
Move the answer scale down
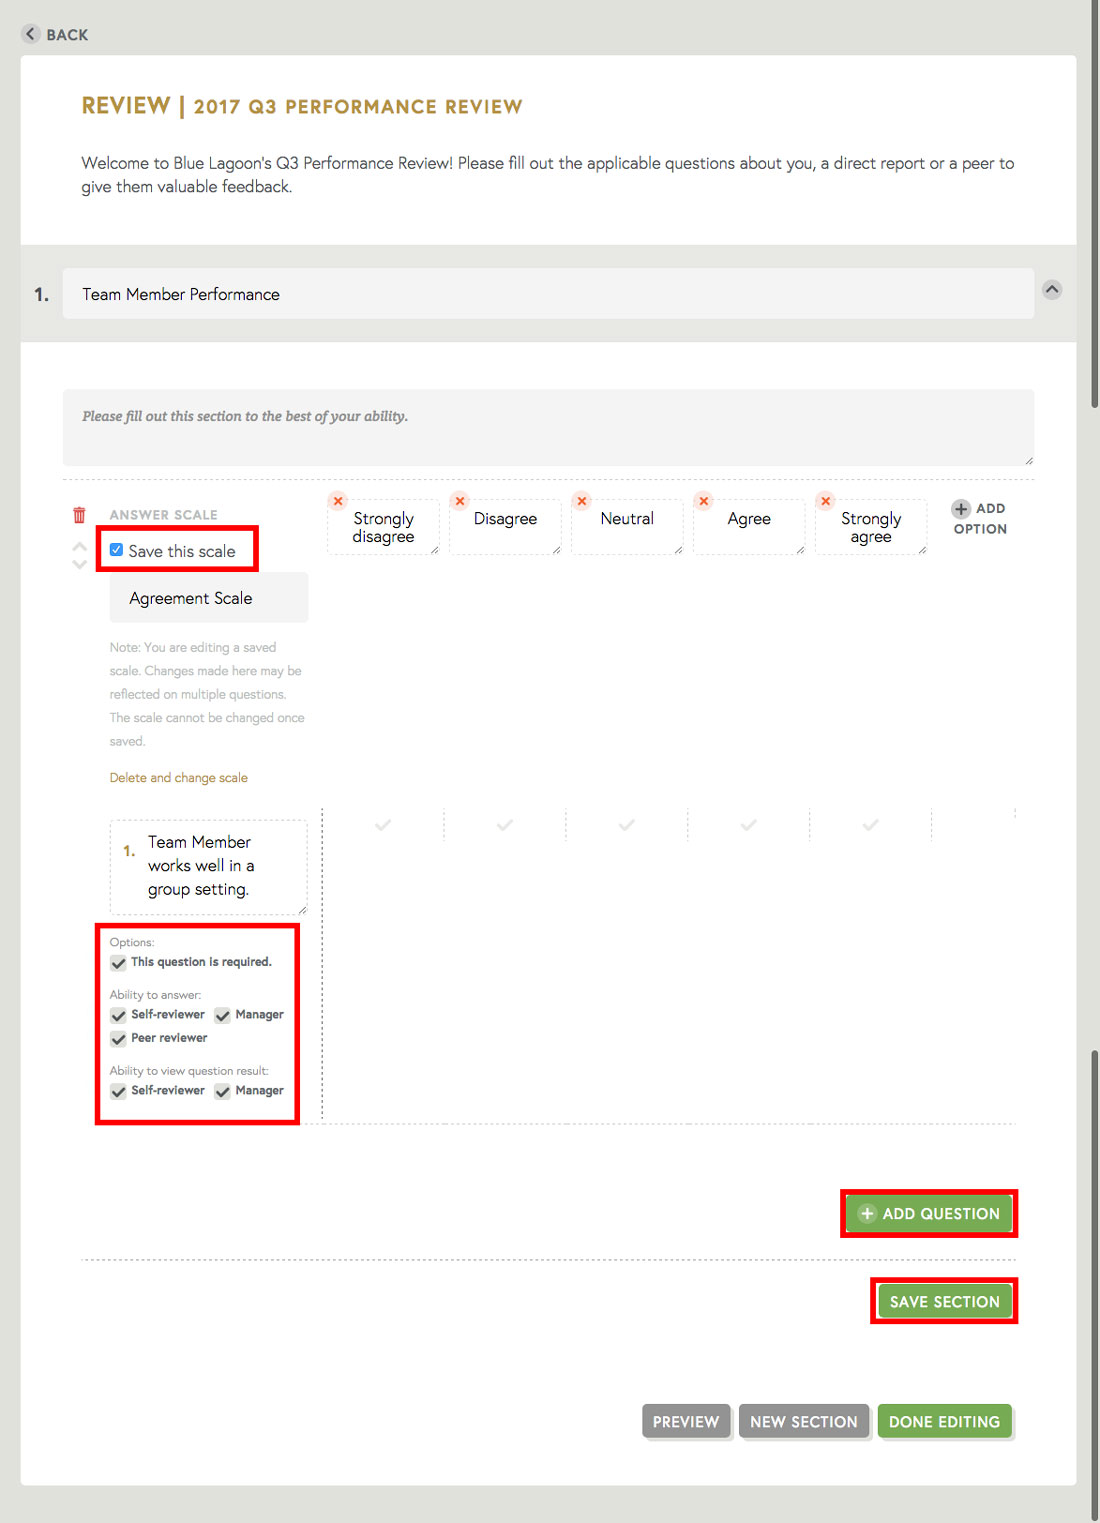[79, 565]
